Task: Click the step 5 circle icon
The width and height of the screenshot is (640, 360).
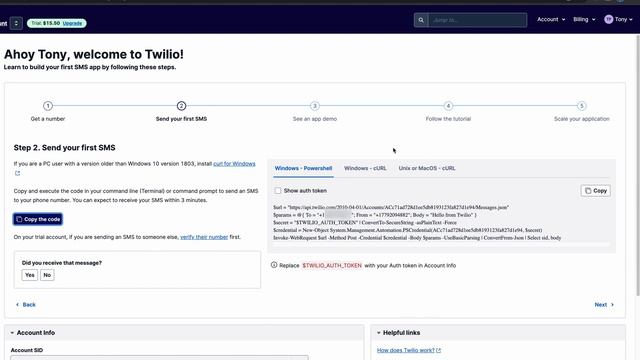Action: (582, 106)
